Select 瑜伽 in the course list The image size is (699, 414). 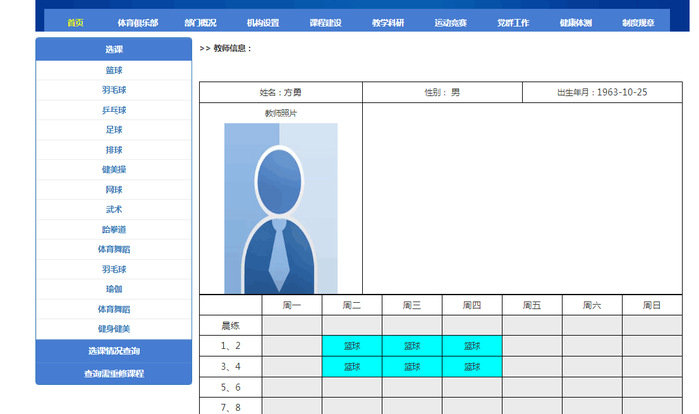click(114, 289)
